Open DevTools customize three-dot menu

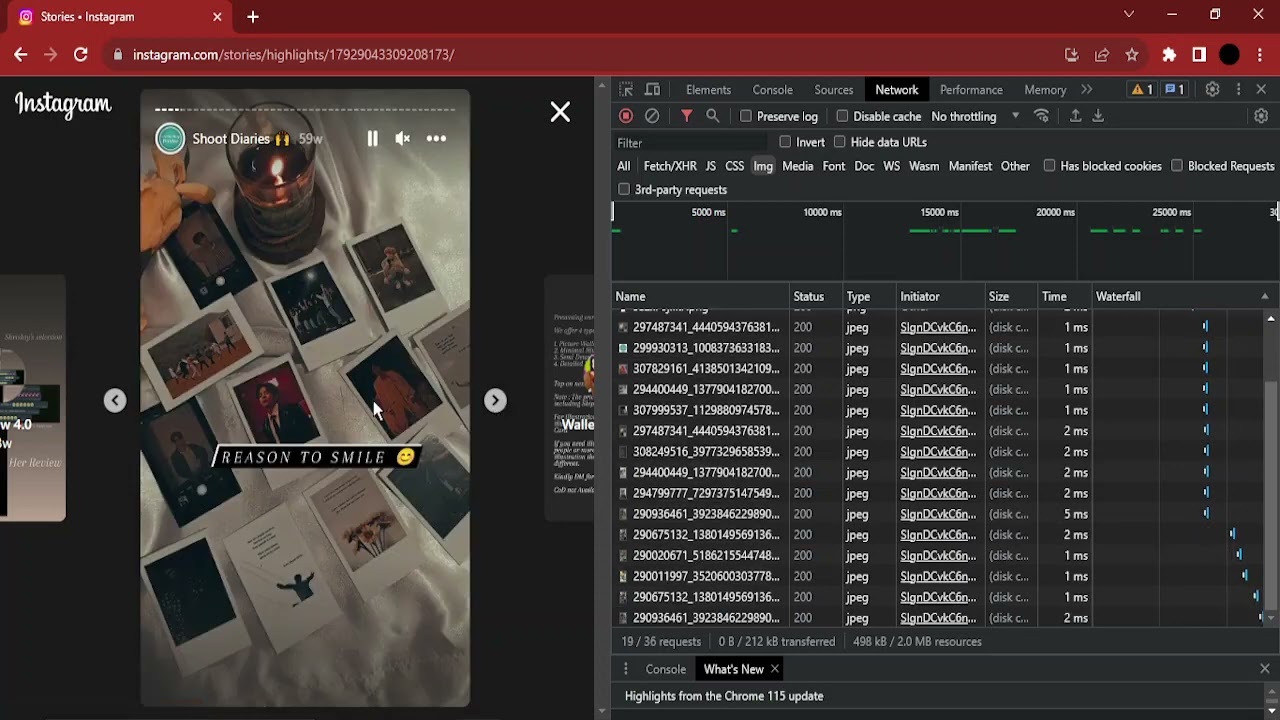(x=1238, y=90)
